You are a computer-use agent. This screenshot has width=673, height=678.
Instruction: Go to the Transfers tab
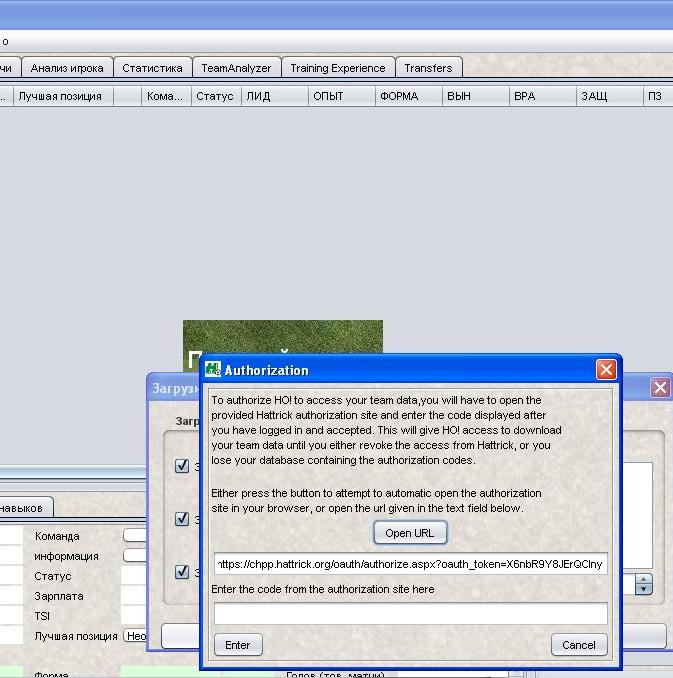(x=428, y=68)
